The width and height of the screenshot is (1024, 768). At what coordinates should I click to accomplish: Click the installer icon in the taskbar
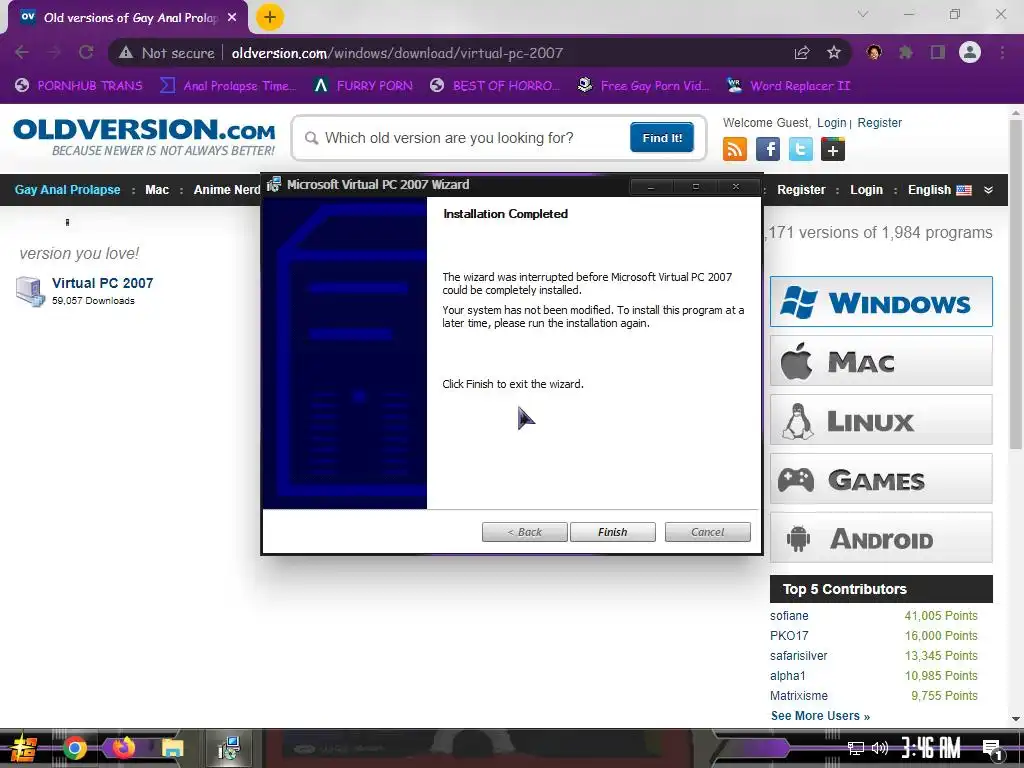(x=229, y=748)
